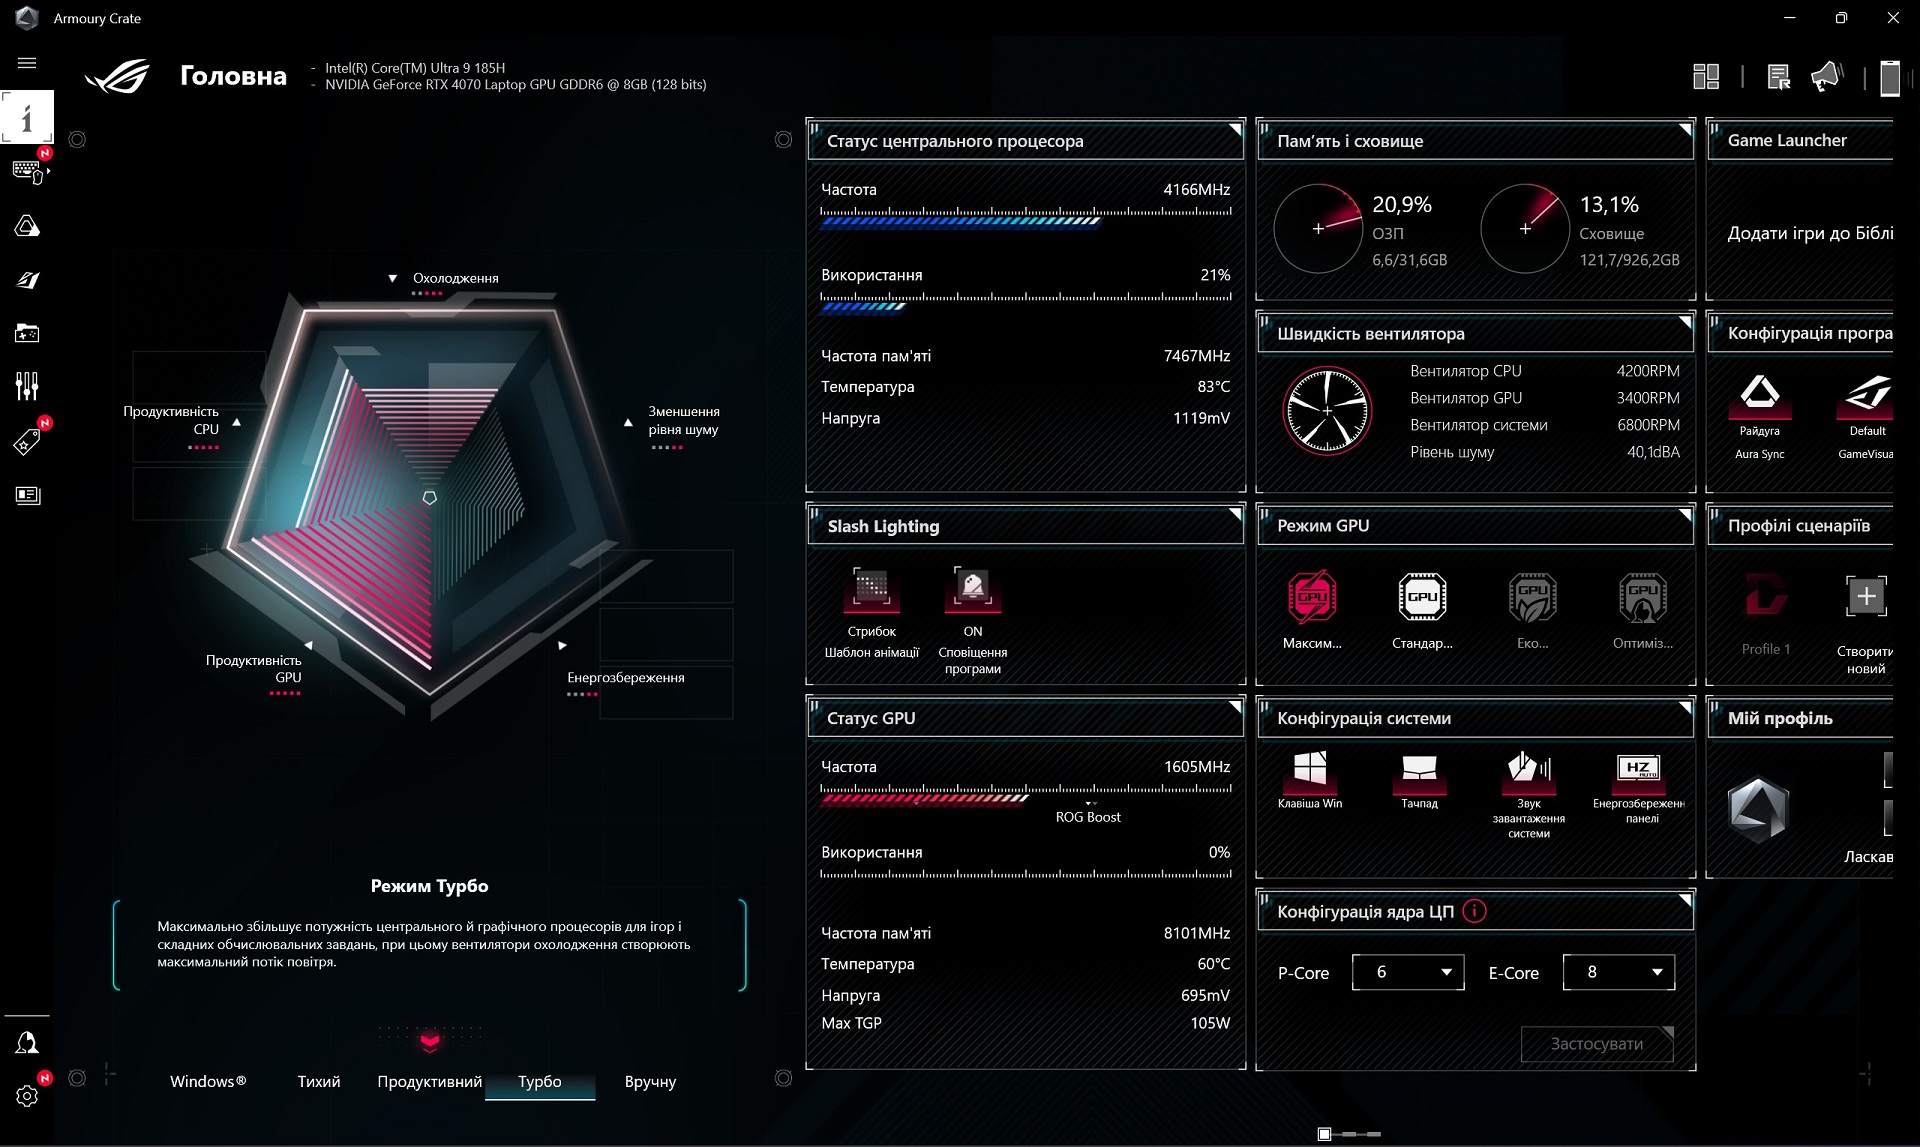Image resolution: width=1920 pixels, height=1147 pixels.
Task: Open Game Library controller icon in sidebar
Action: point(27,333)
